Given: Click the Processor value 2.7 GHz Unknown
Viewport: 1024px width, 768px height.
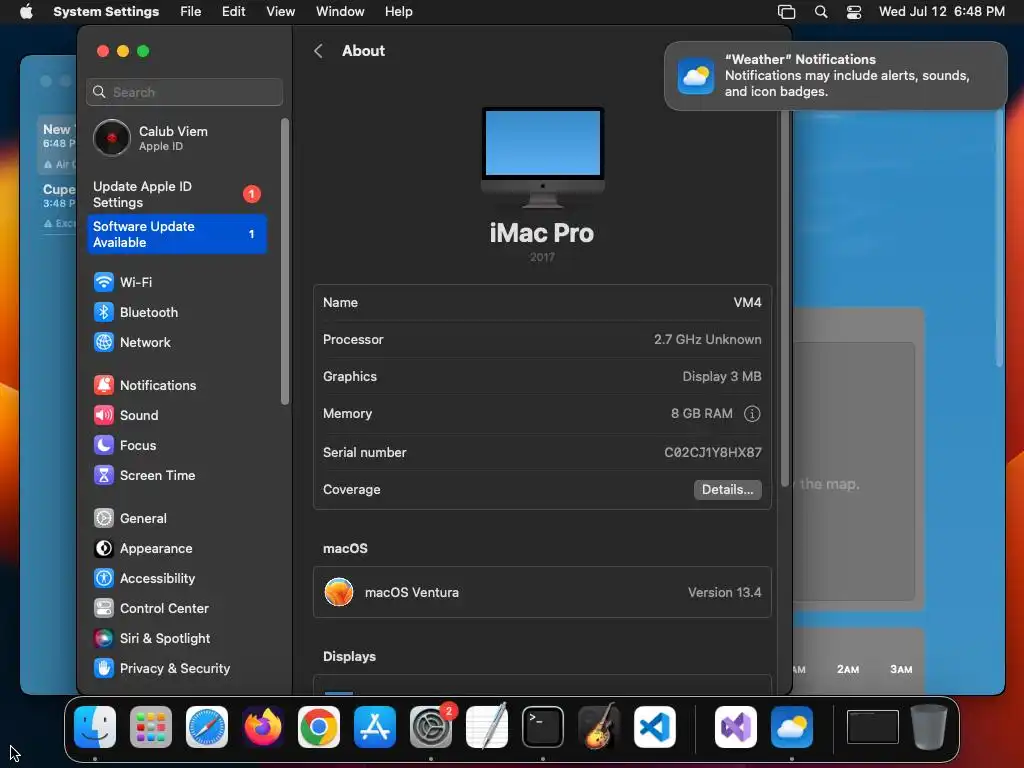Looking at the screenshot, I should click(x=707, y=340).
